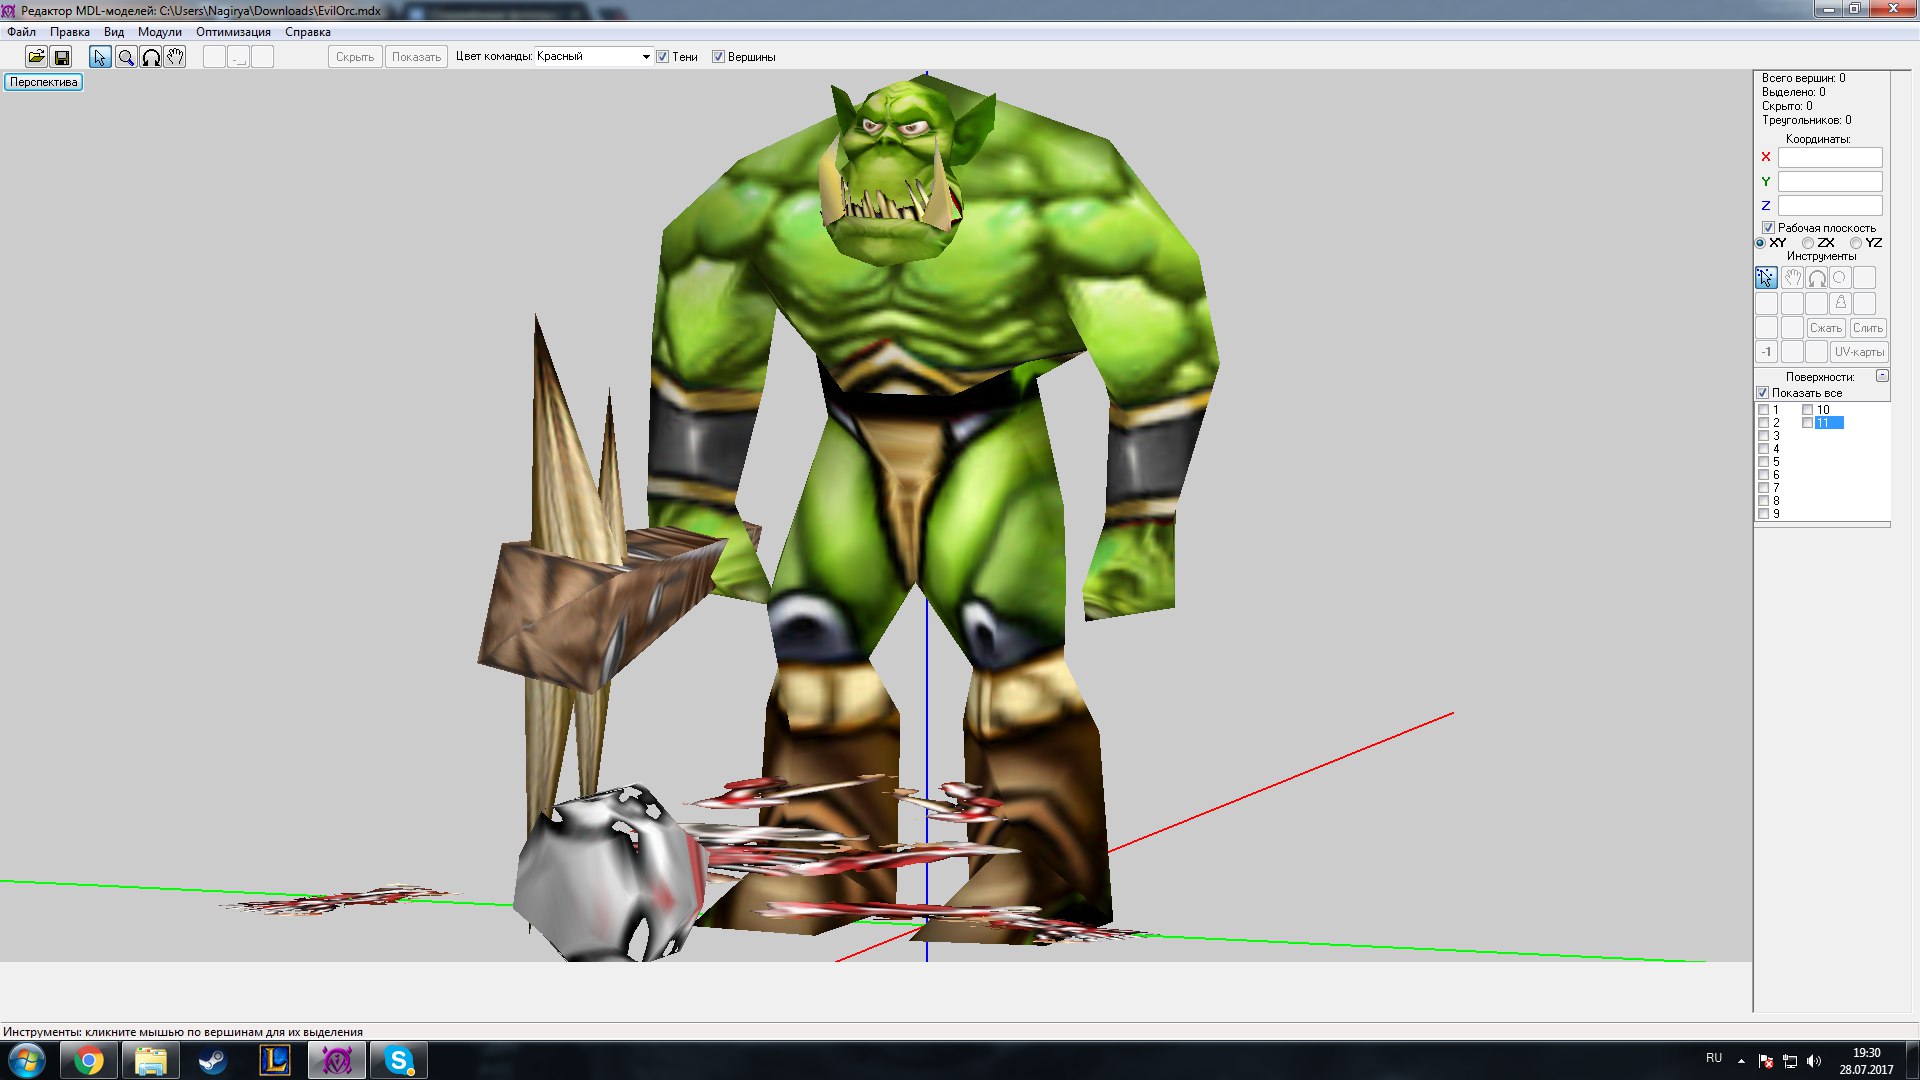Viewport: 1920px width, 1080px height.
Task: Choose the circle tool in the Инструменты panel
Action: point(1840,278)
